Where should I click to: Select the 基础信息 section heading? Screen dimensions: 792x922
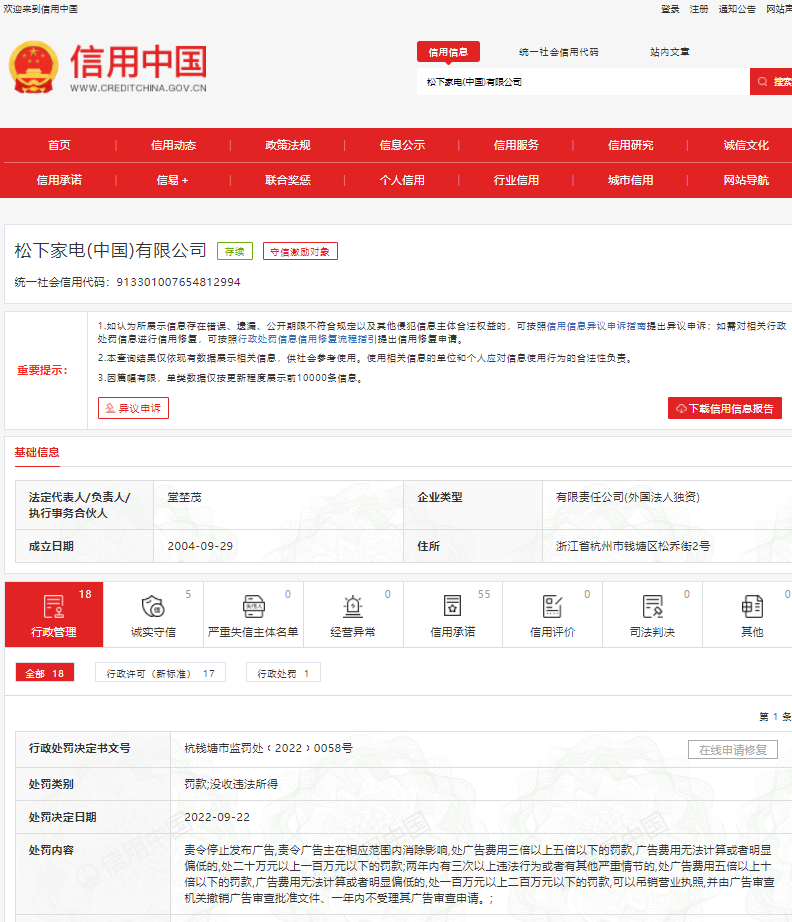[x=37, y=452]
